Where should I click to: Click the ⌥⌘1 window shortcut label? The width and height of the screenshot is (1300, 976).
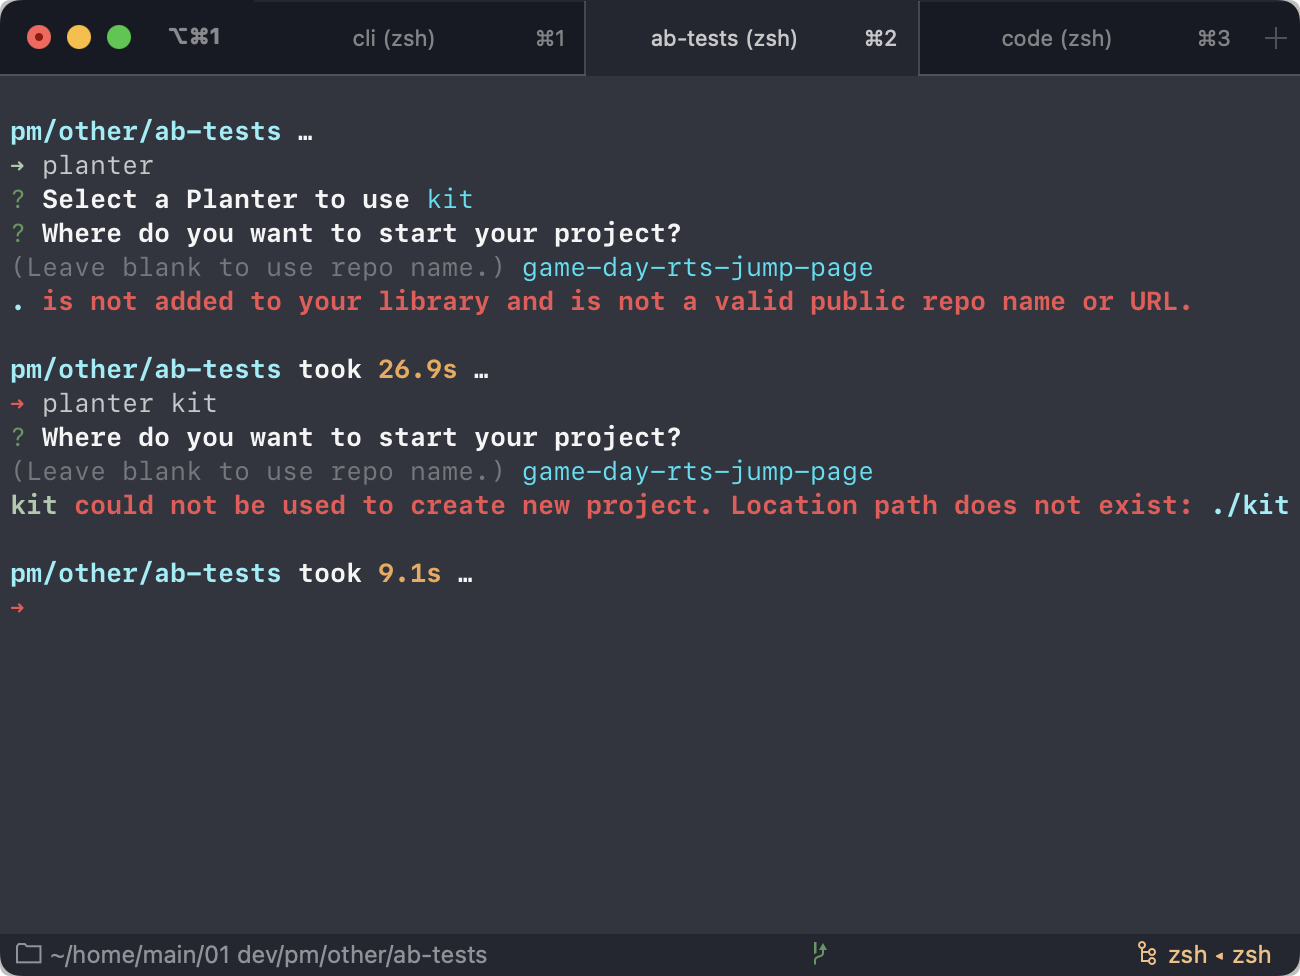[x=195, y=37]
